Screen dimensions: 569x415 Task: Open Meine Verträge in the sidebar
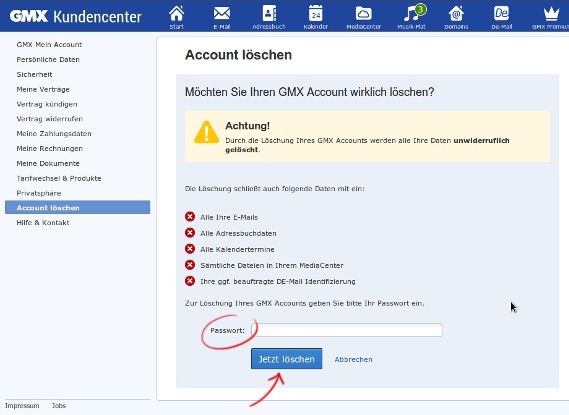pos(43,89)
